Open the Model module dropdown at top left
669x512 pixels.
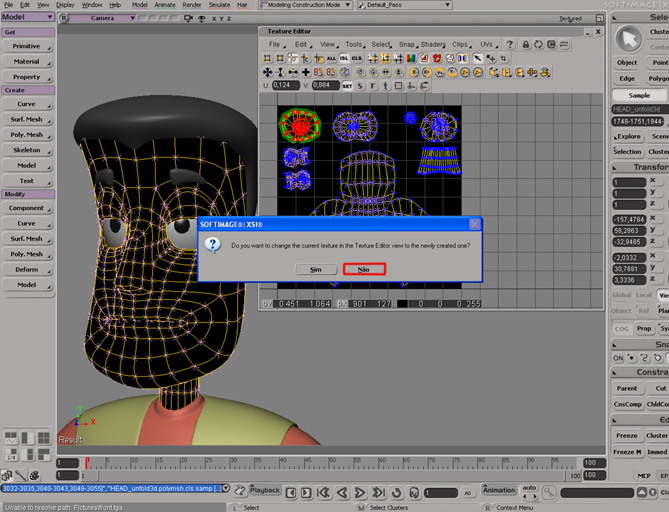tap(27, 17)
